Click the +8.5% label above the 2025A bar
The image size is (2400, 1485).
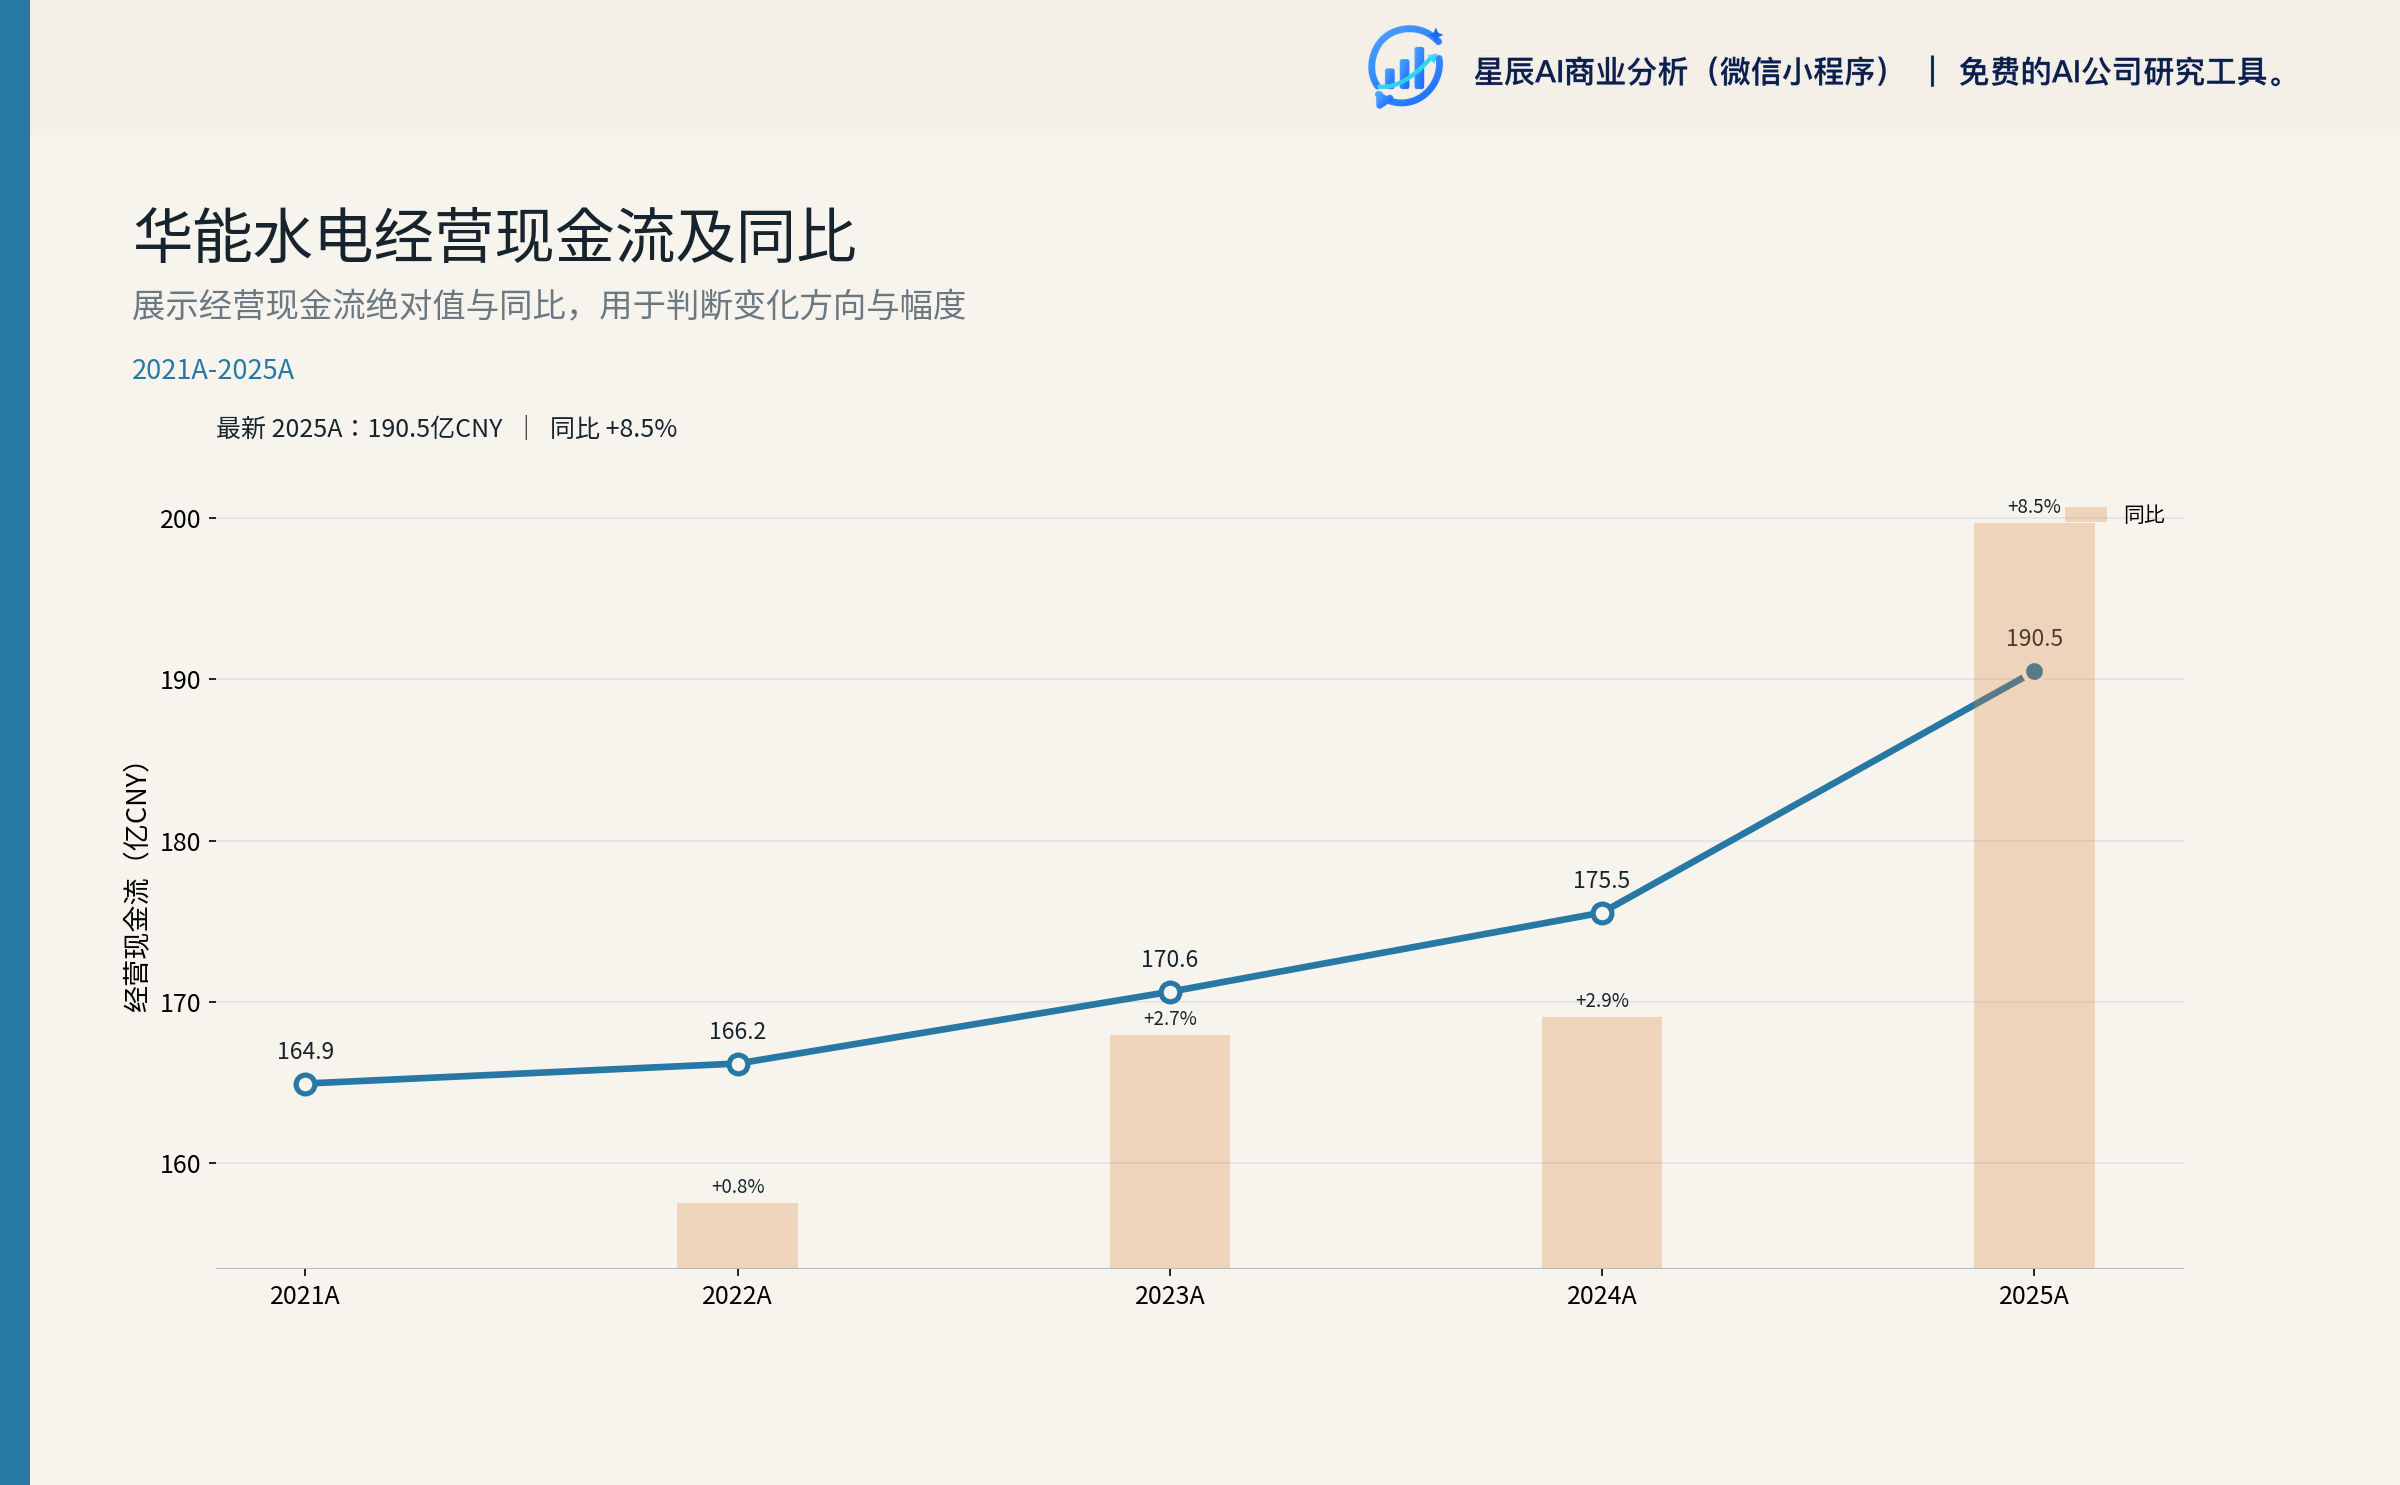[2034, 506]
